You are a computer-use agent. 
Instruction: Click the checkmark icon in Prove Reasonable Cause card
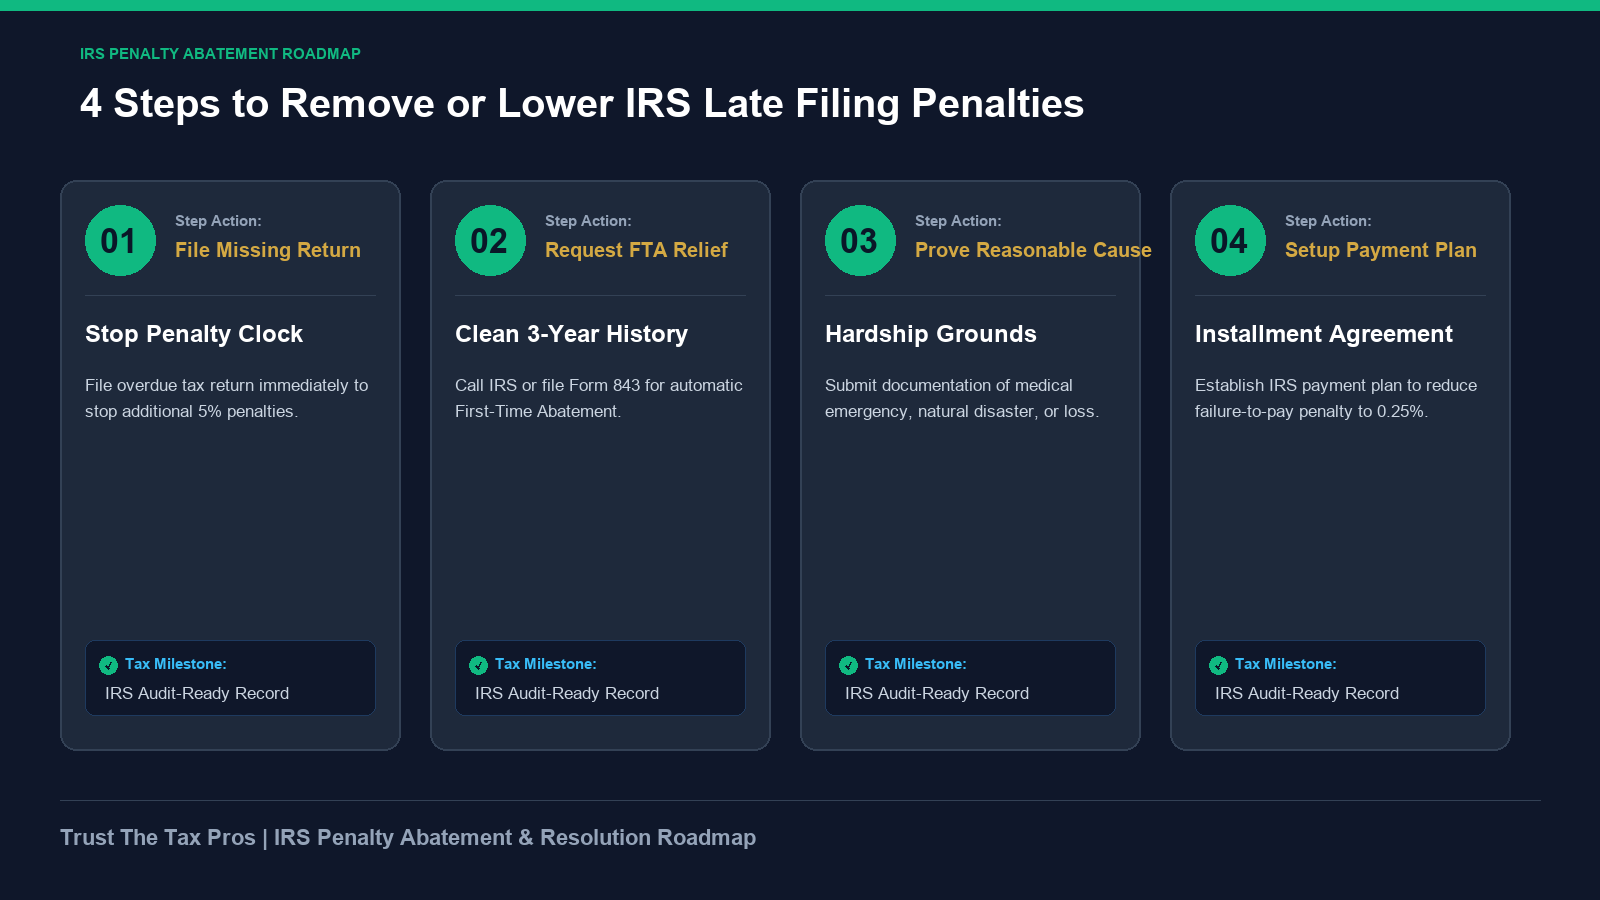pos(848,665)
